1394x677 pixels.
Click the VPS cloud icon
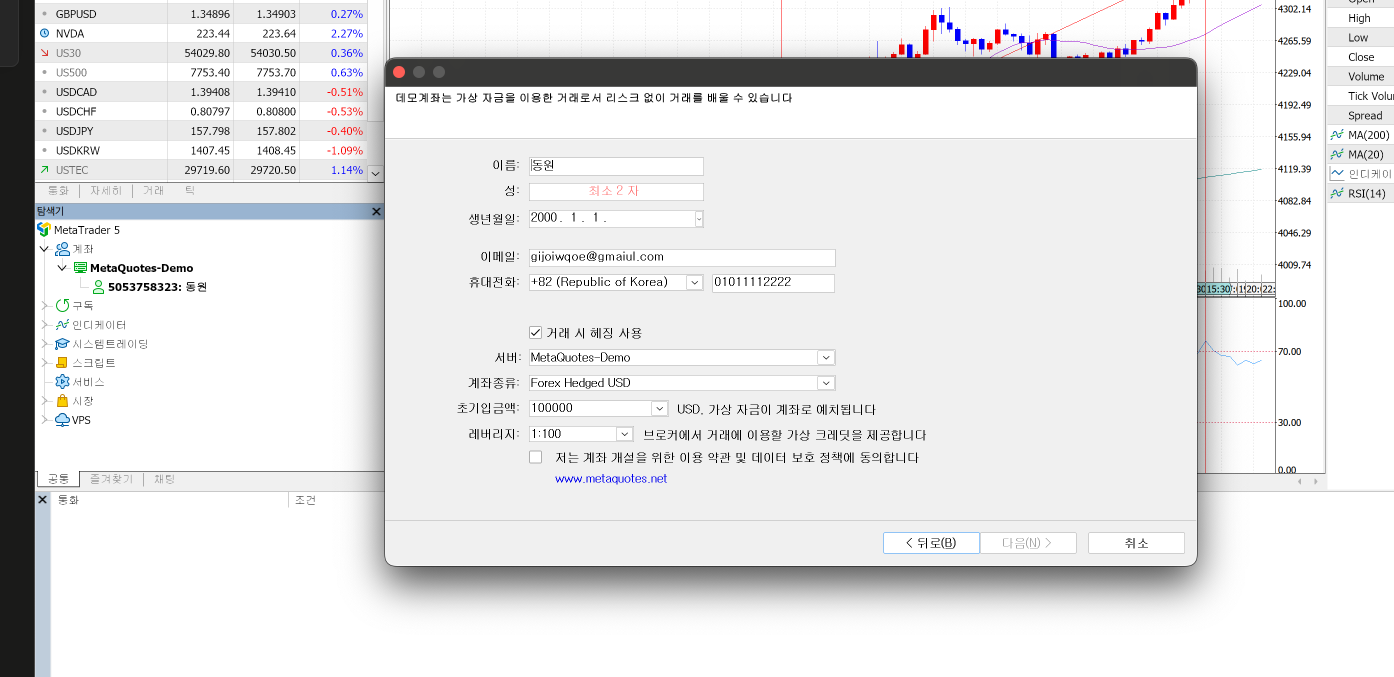62,420
